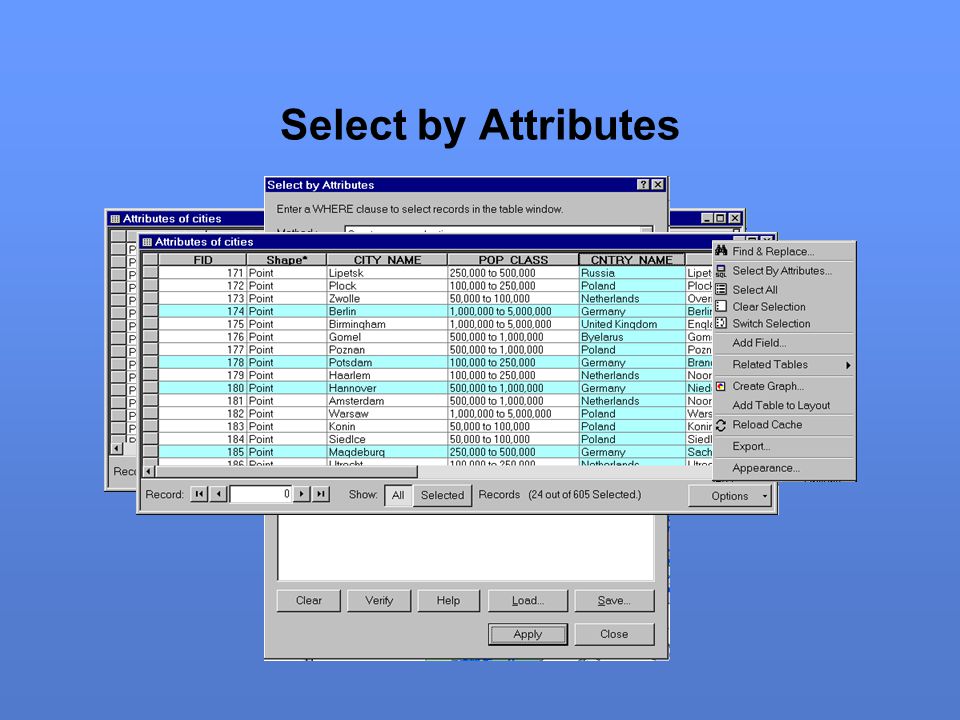This screenshot has width=960, height=720.
Task: Go to last record button
Action: pyautogui.click(x=321, y=494)
